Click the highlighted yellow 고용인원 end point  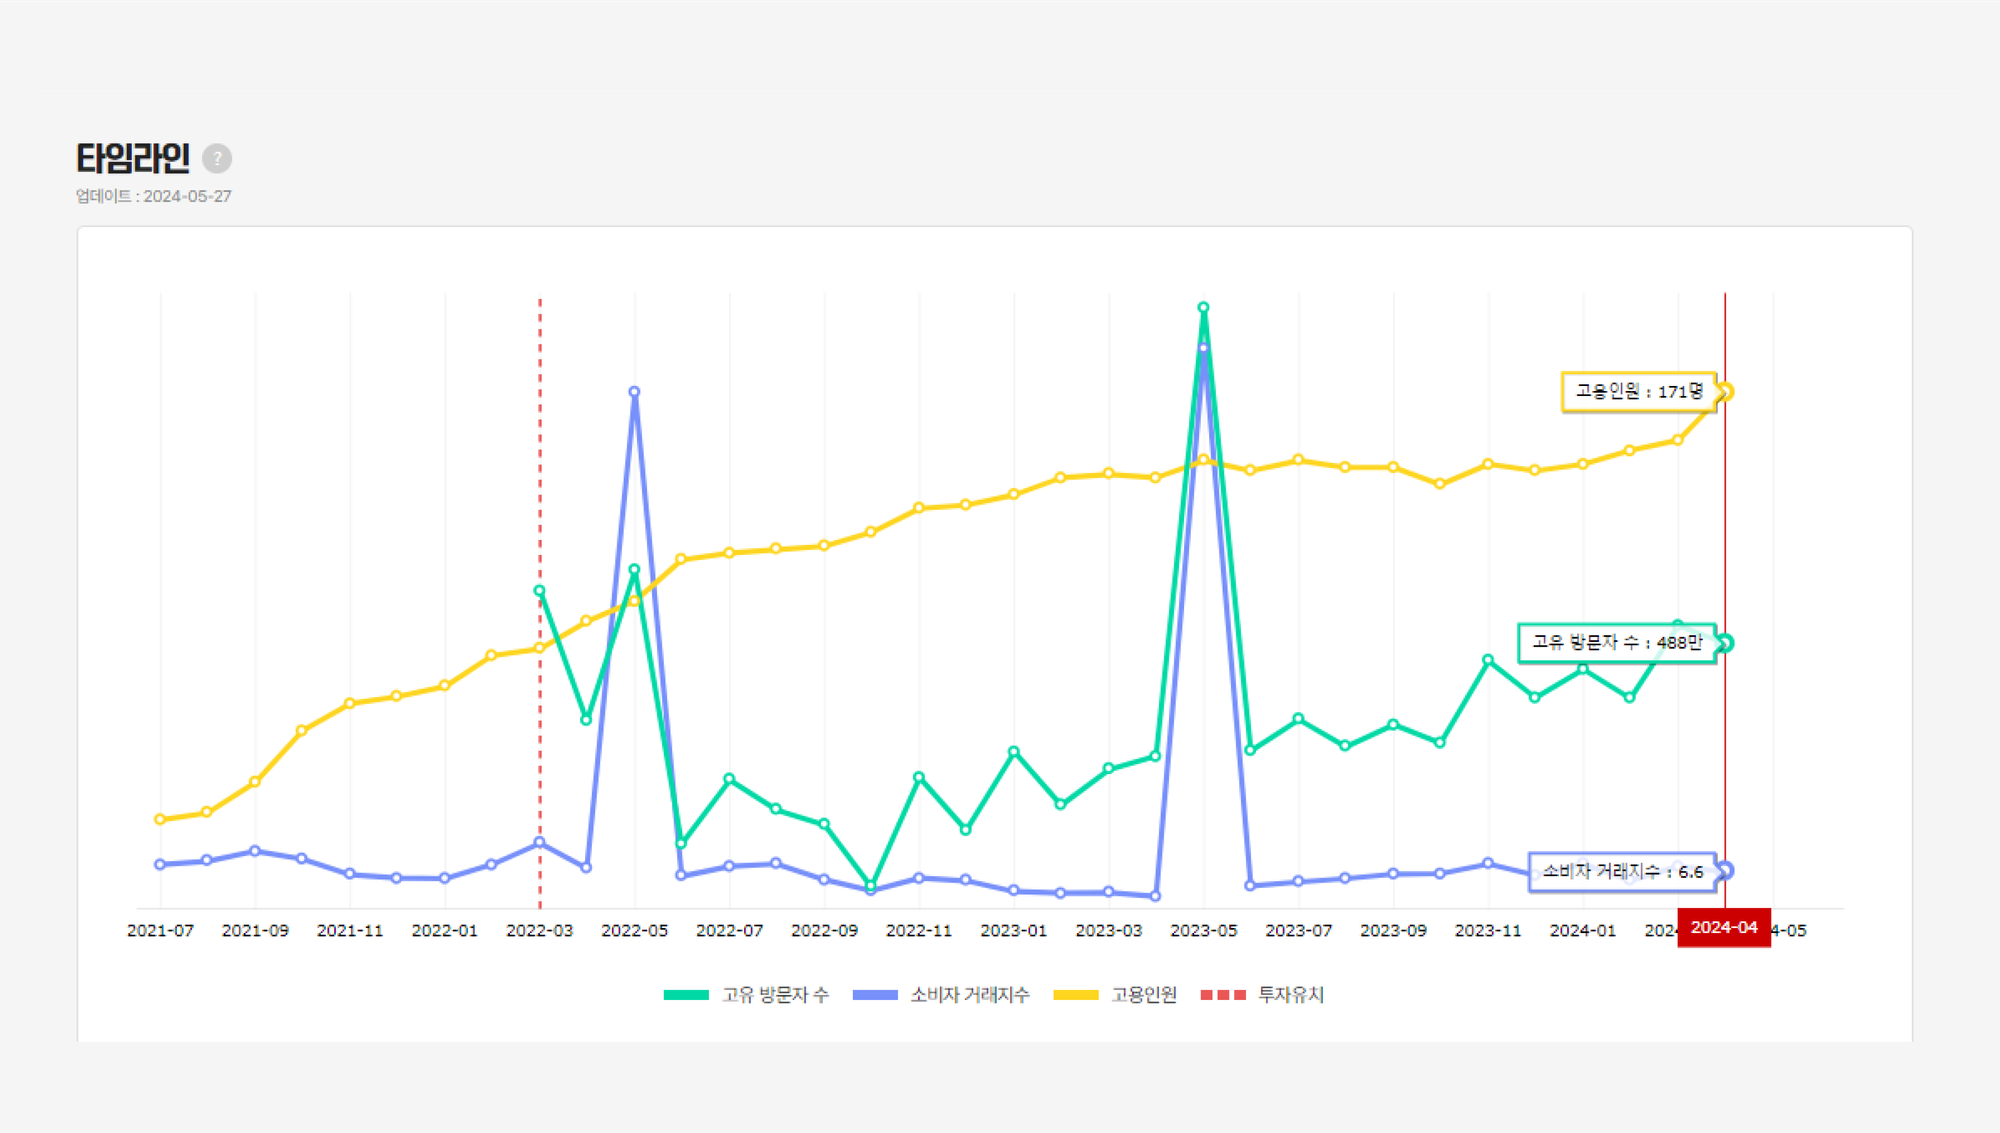1725,392
